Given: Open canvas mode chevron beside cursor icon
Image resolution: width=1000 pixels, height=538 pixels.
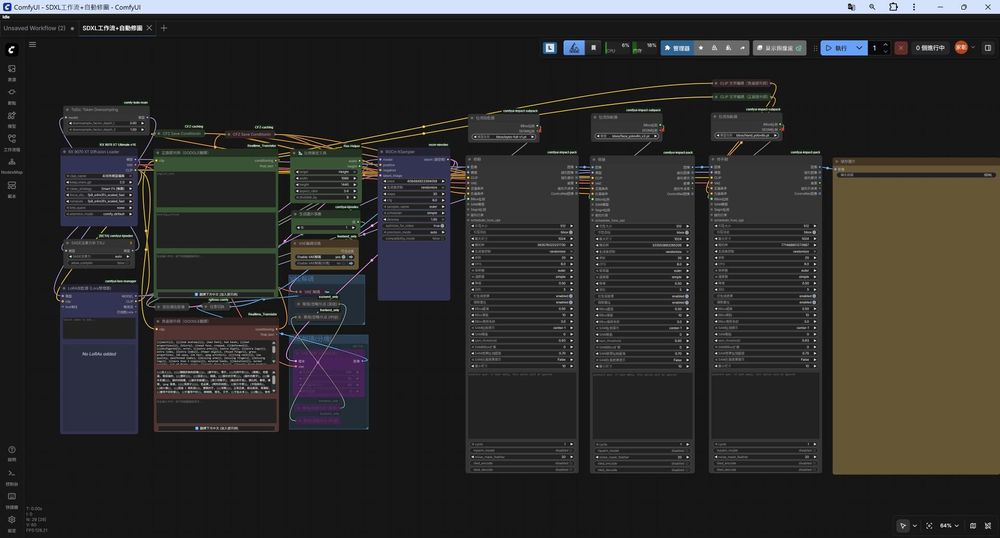Looking at the screenshot, I should (x=915, y=526).
